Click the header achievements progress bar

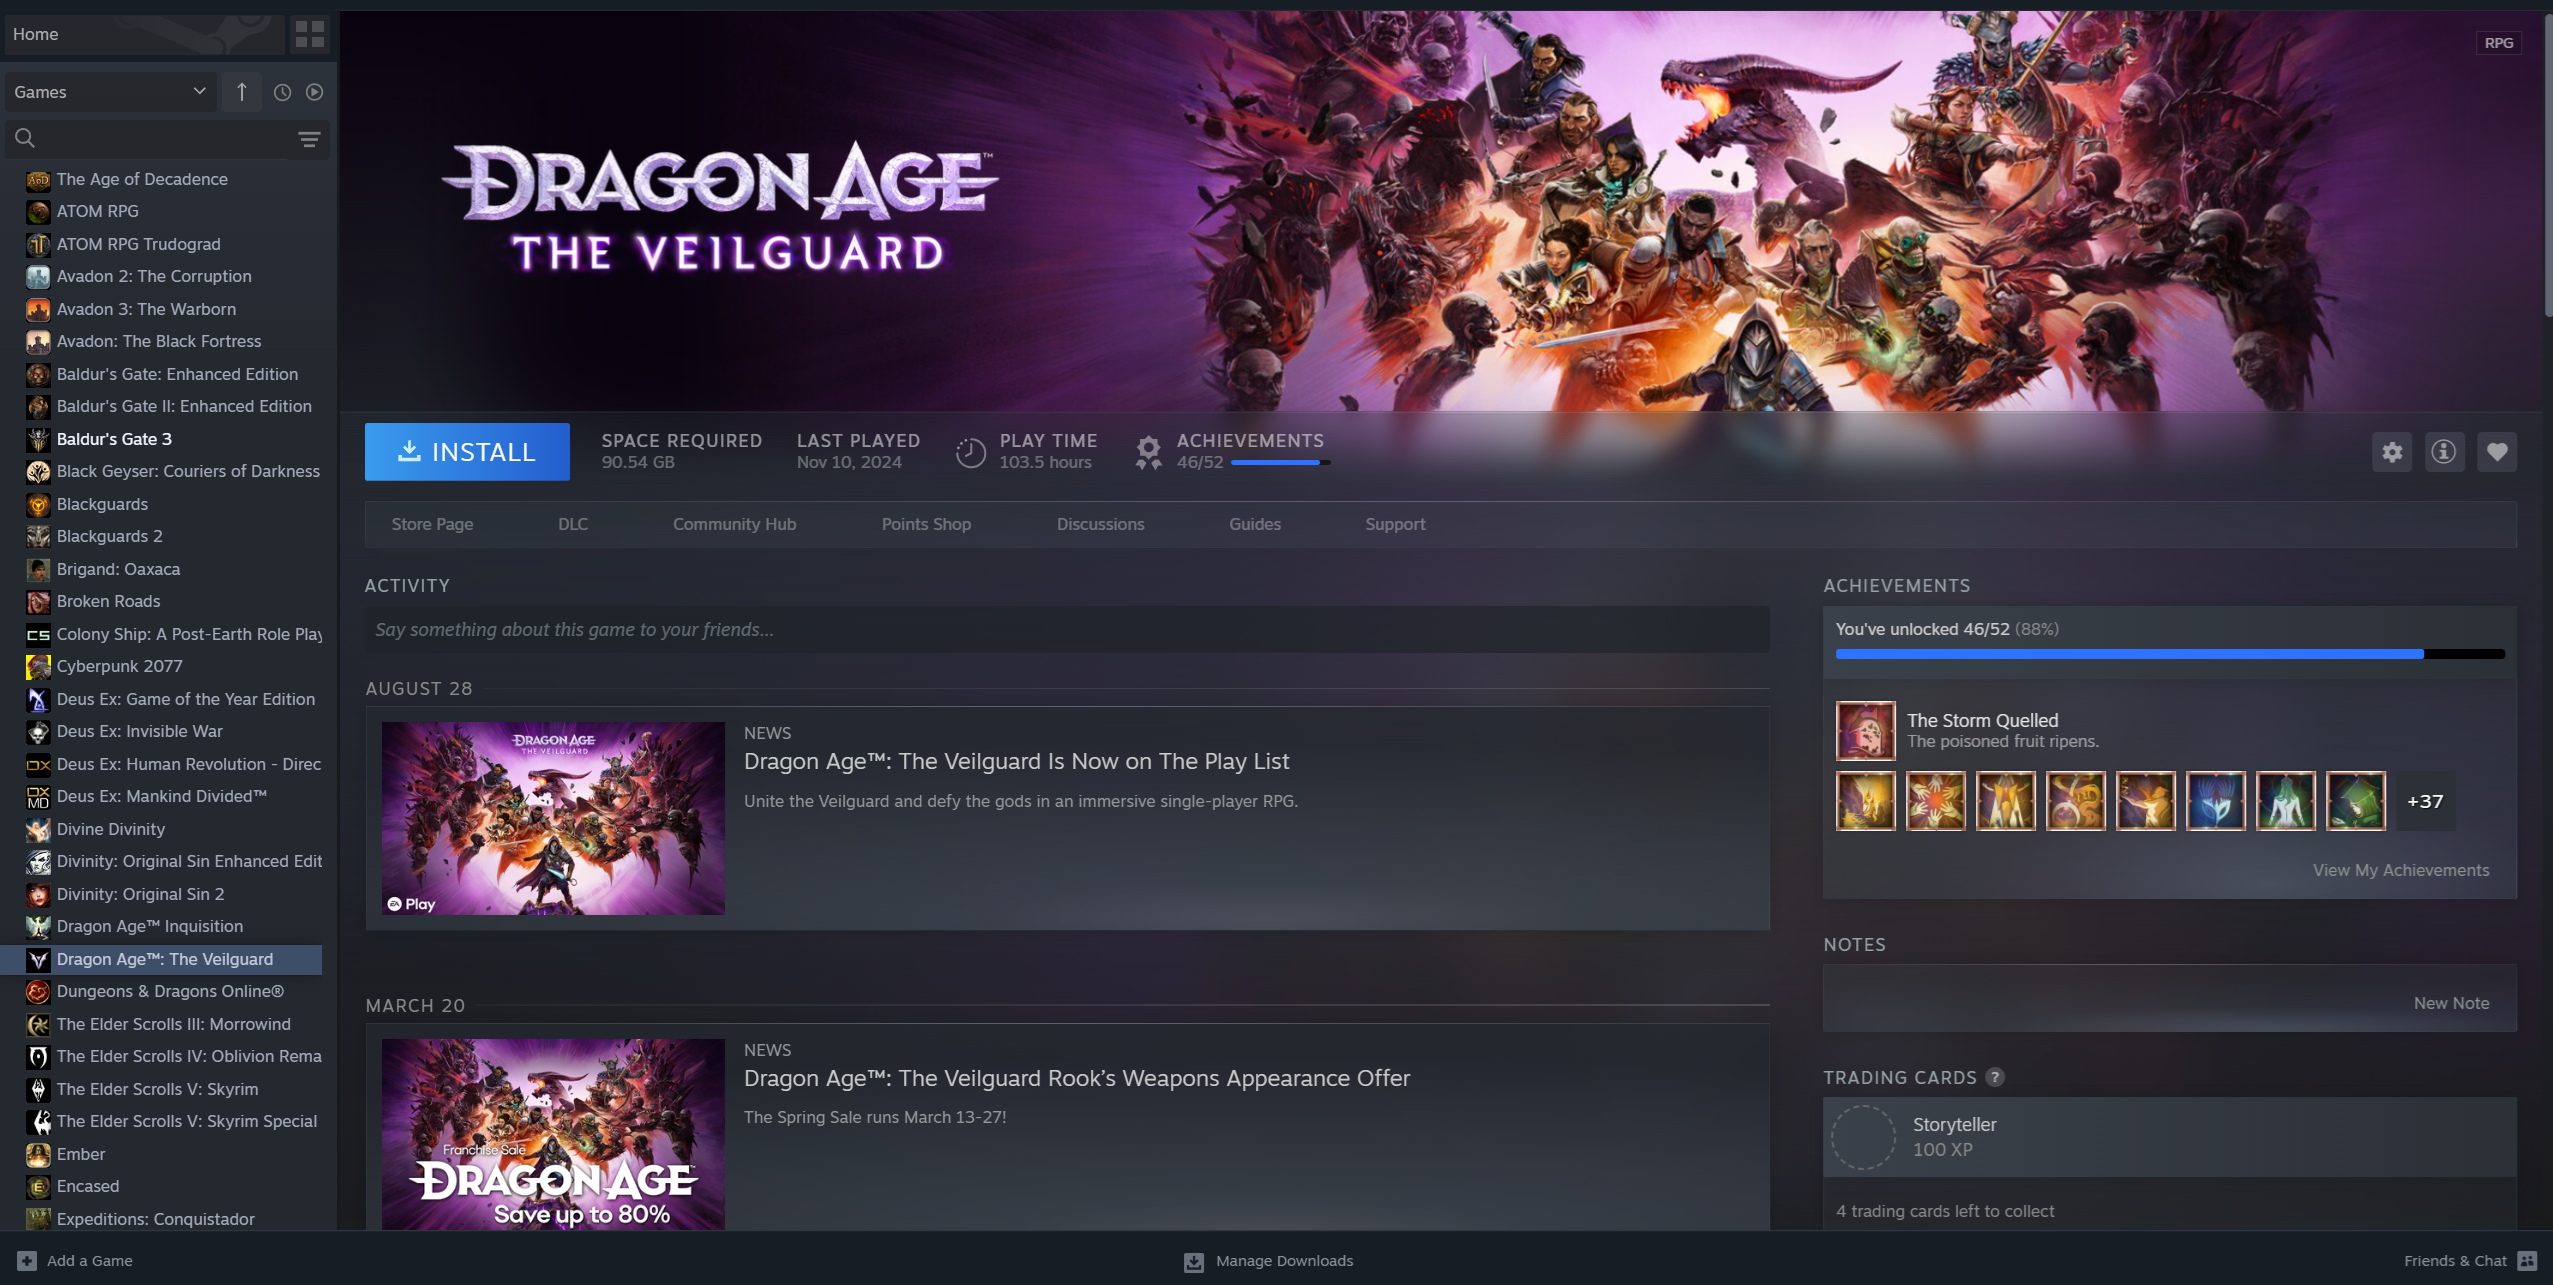click(x=1280, y=463)
